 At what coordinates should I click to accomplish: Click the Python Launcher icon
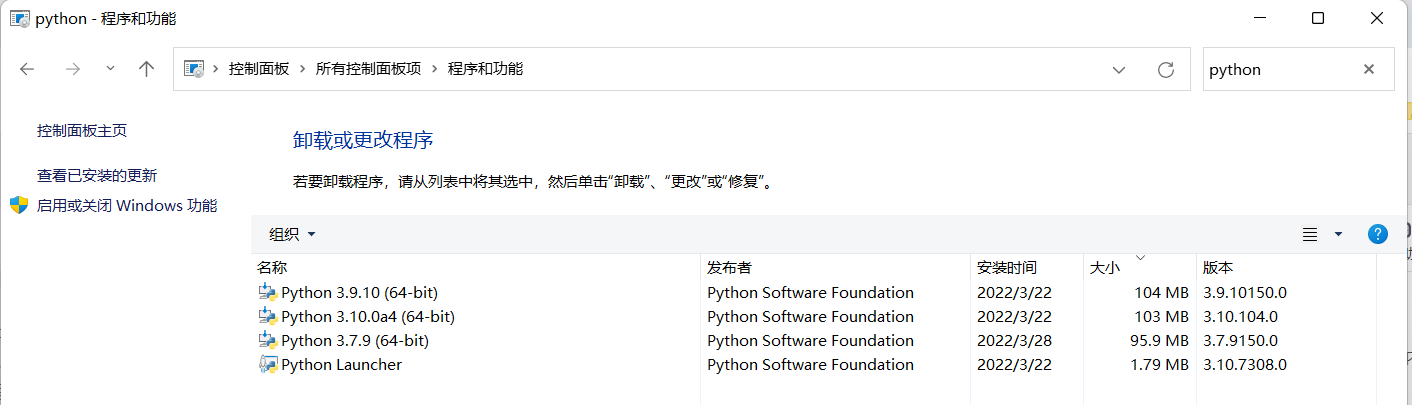pyautogui.click(x=267, y=365)
